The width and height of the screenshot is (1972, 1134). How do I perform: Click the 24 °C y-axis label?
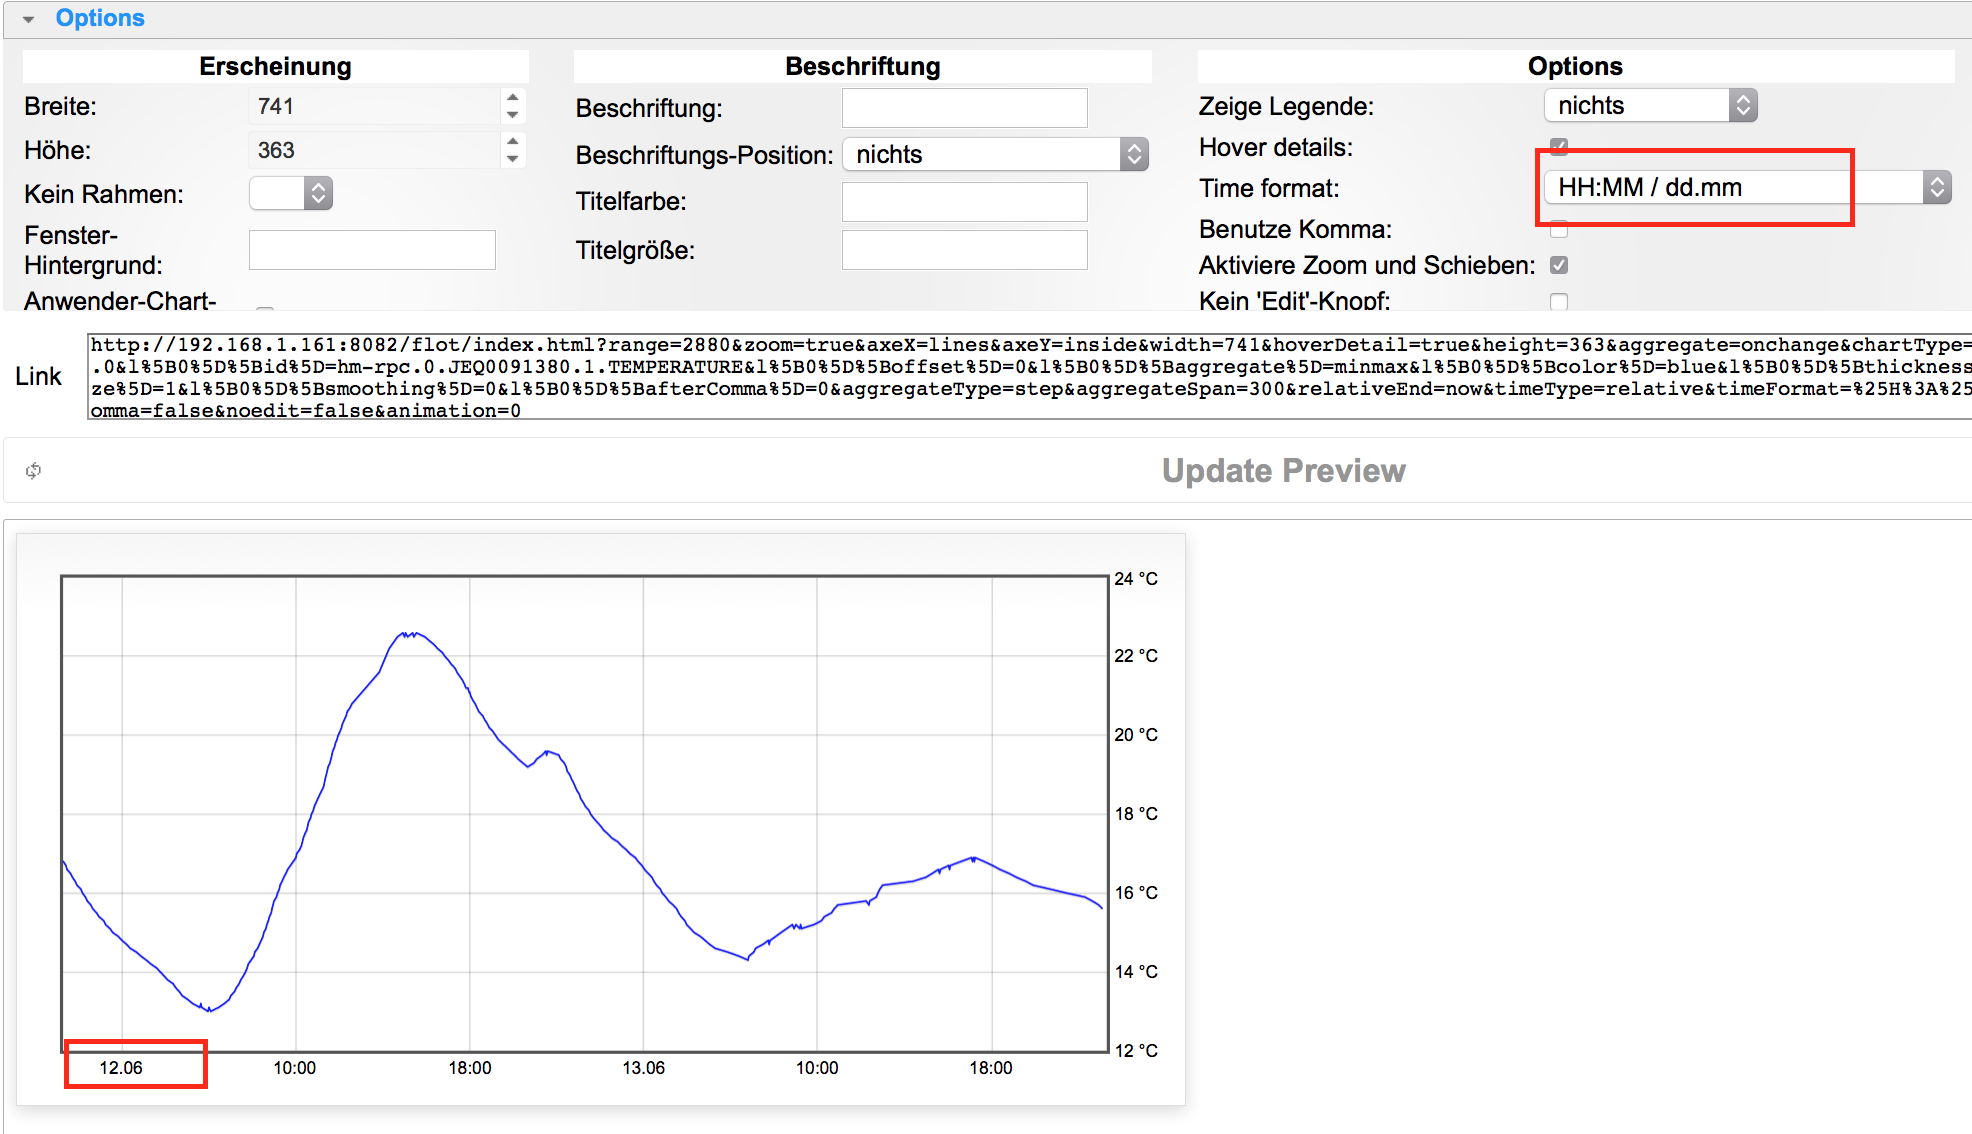pyautogui.click(x=1136, y=579)
